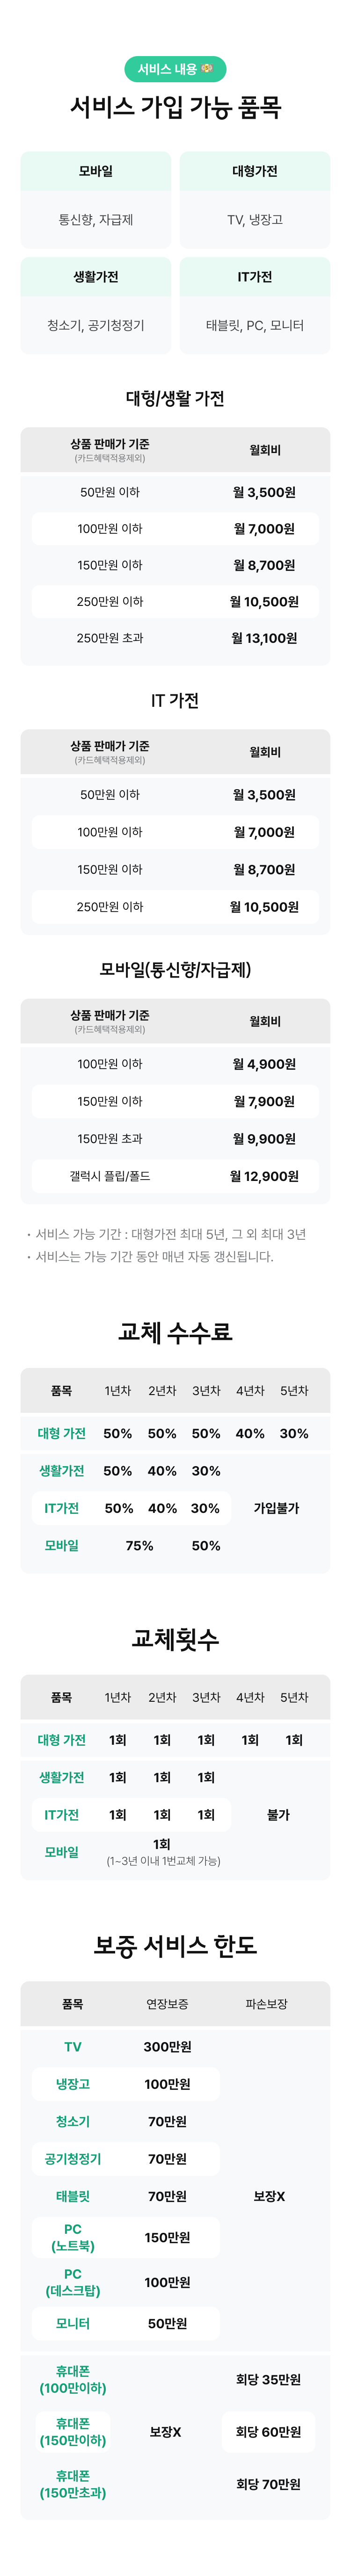This screenshot has height=2576, width=351.
Task: Open the IT가전 category card
Action: click(x=255, y=305)
